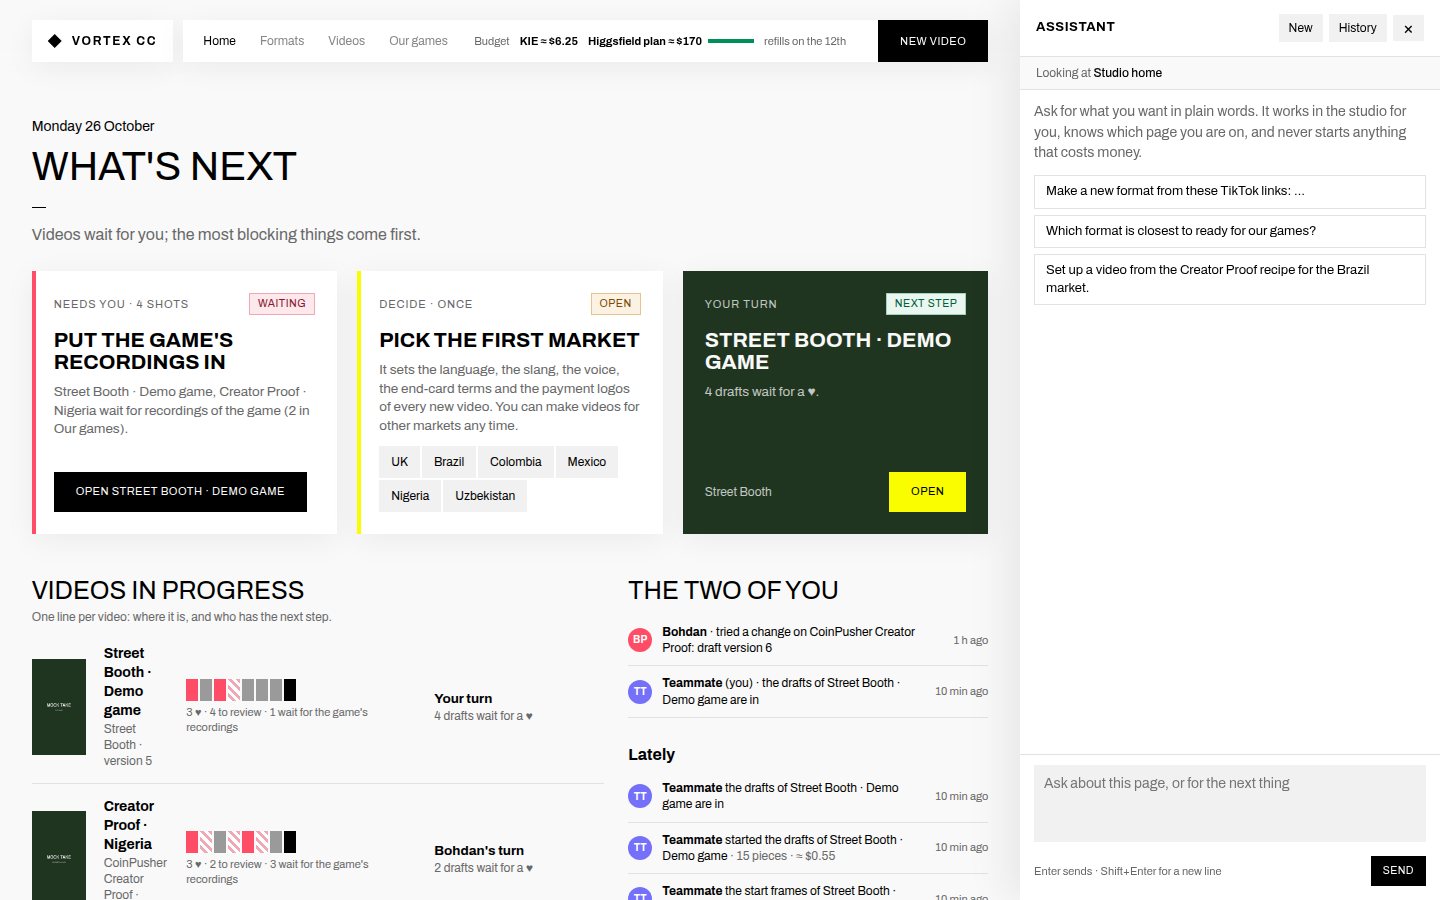This screenshot has width=1440, height=900.
Task: Open the Street Booth · Demo game video thumbnail
Action: [59, 707]
